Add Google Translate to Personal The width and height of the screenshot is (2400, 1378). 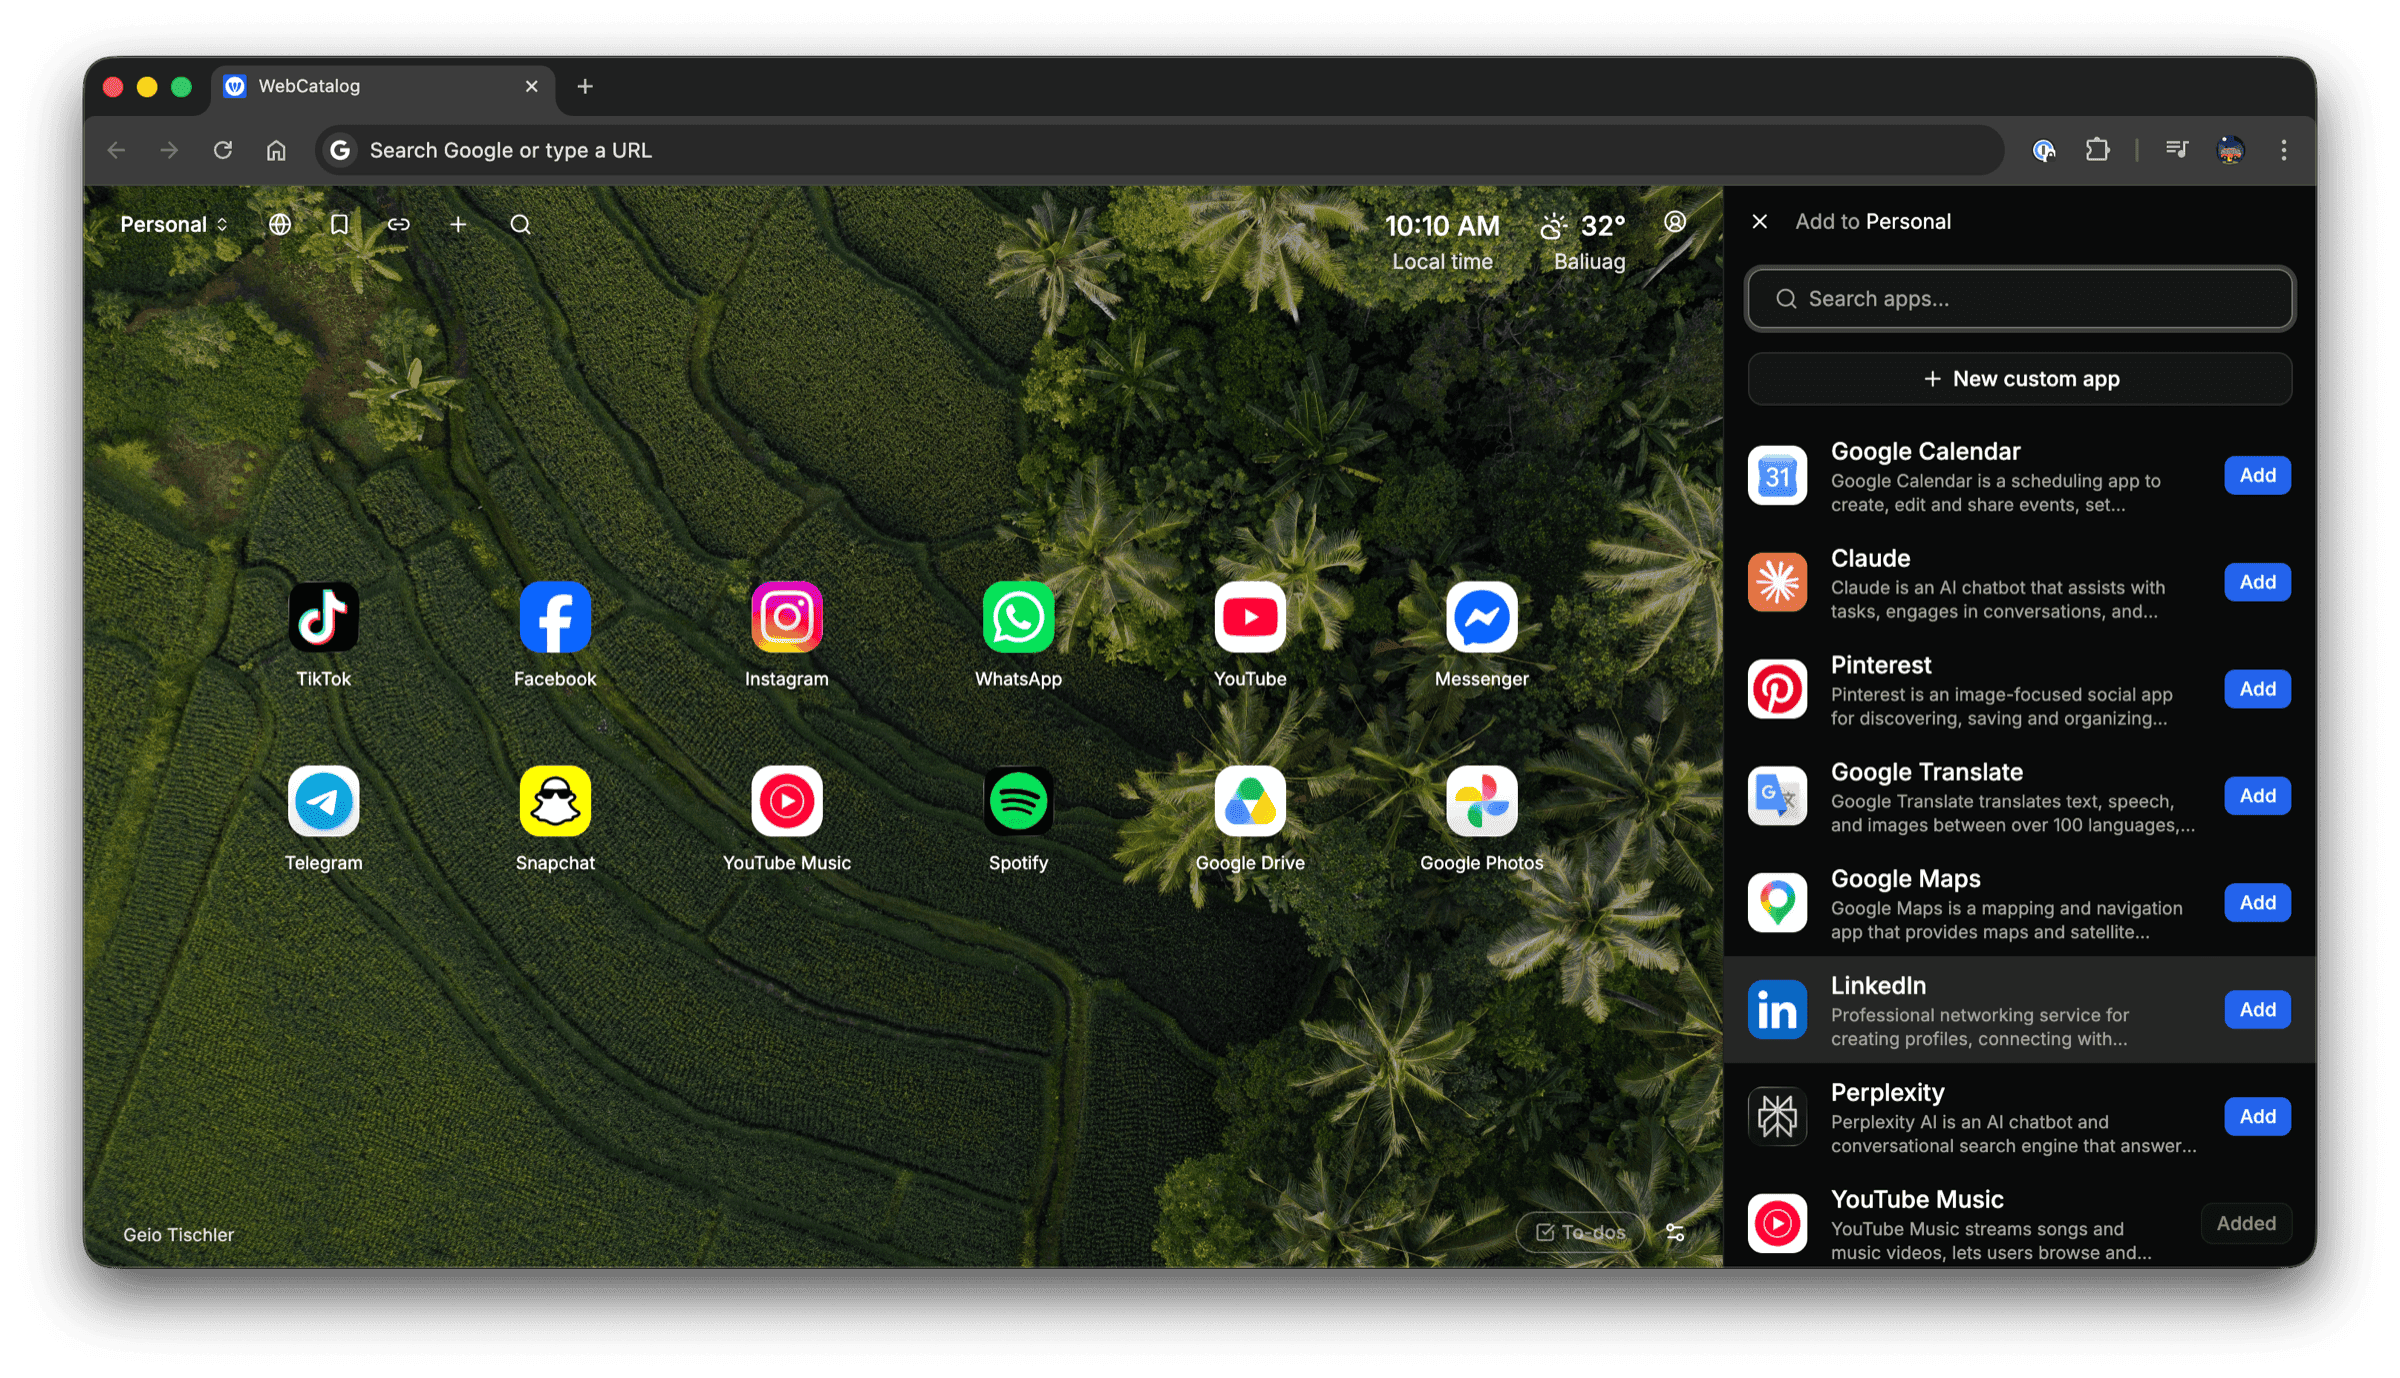[x=2257, y=796]
